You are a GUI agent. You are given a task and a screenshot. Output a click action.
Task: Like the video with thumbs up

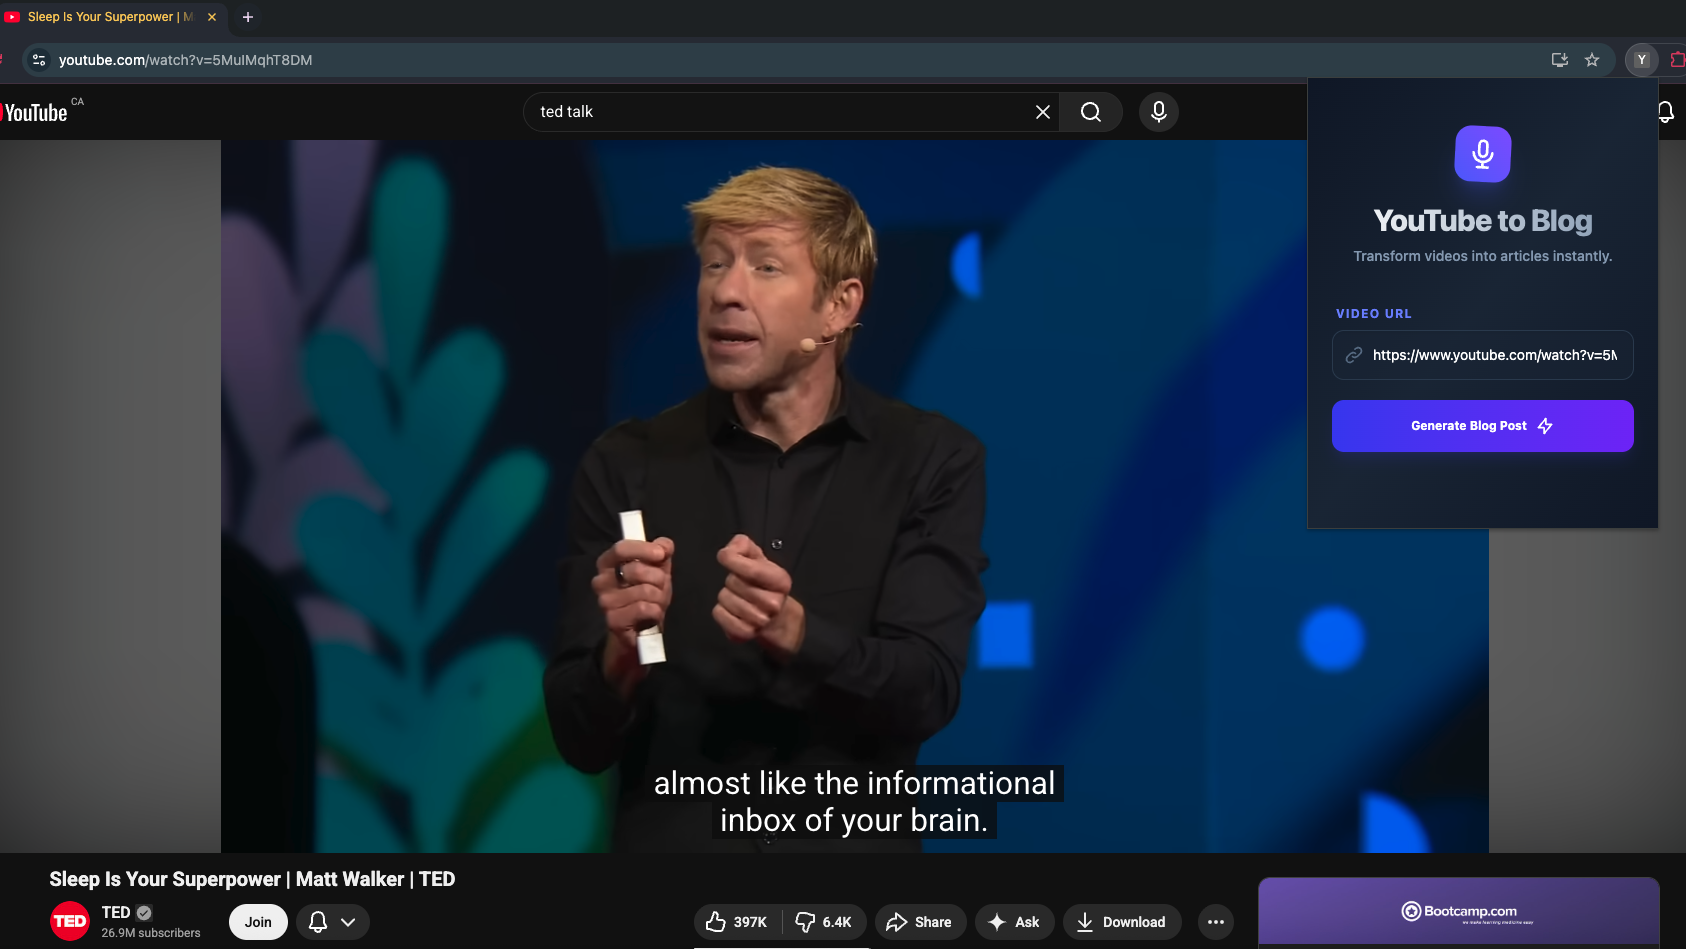(736, 922)
